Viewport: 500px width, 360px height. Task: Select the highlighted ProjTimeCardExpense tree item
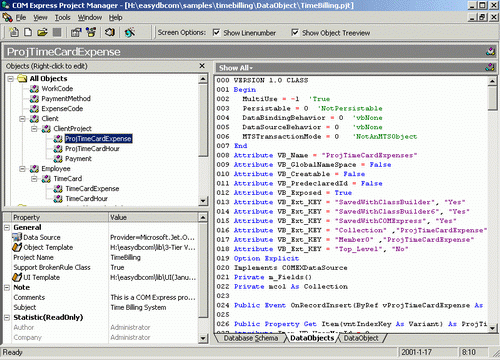pos(98,139)
